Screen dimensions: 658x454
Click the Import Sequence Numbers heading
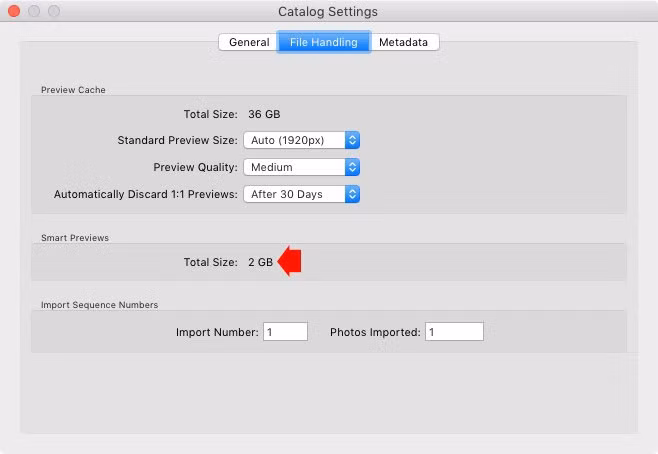click(99, 305)
